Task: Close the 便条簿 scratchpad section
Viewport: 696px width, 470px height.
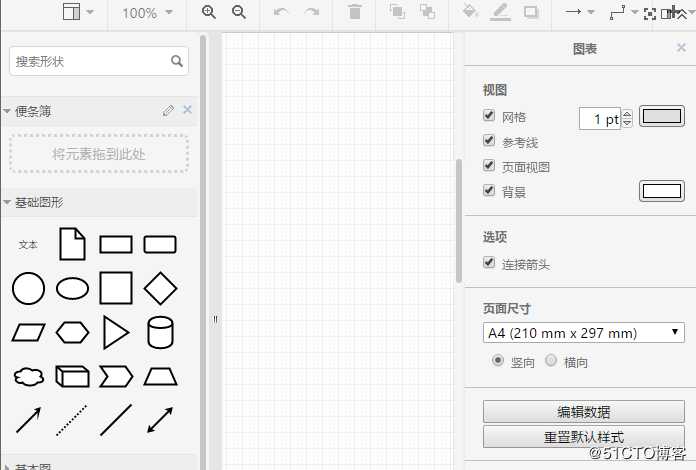Action: click(x=187, y=110)
